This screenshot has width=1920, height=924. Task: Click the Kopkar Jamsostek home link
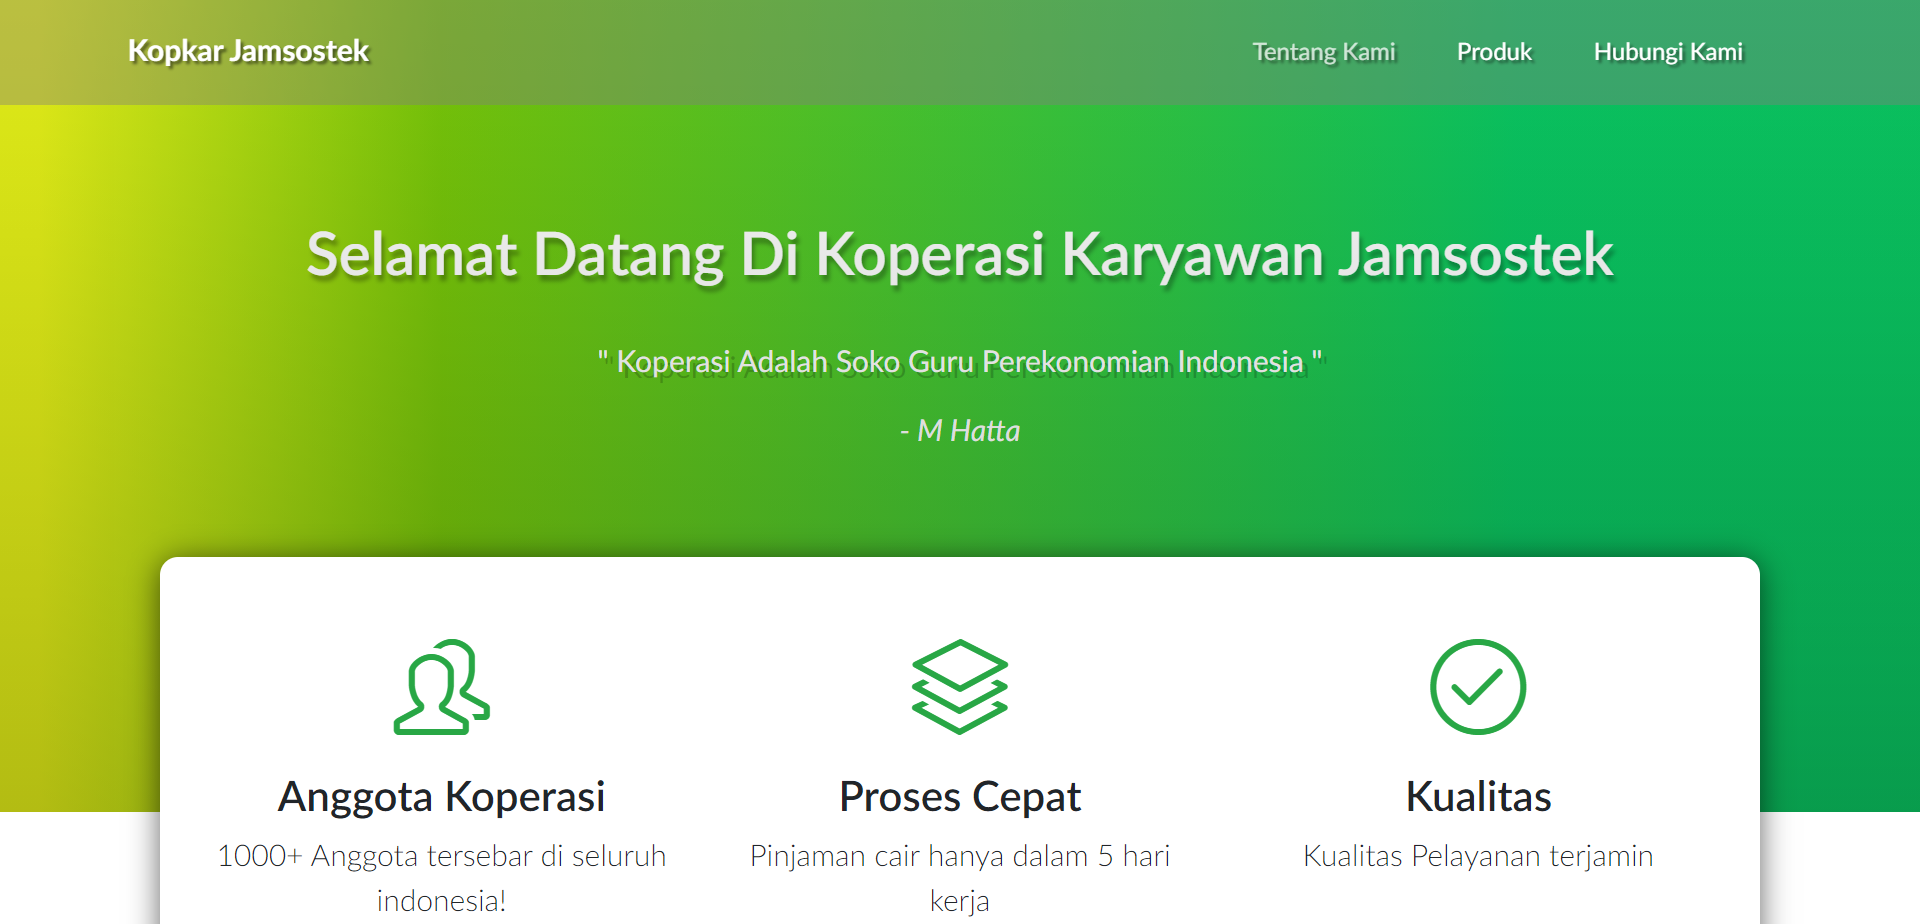(247, 51)
